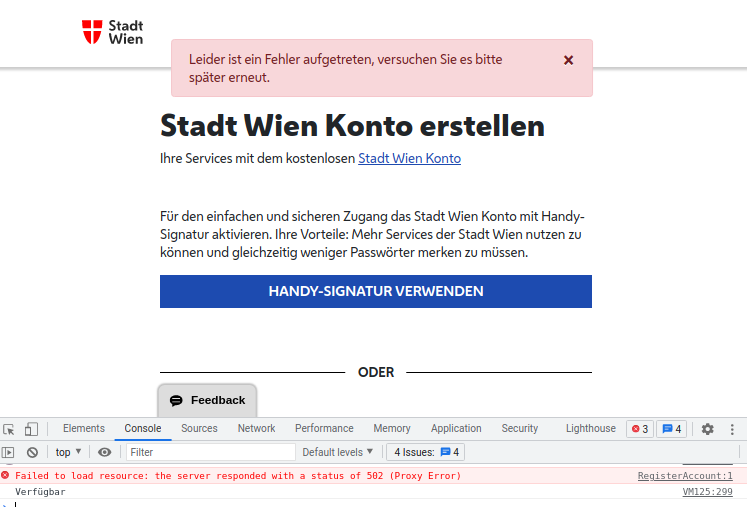This screenshot has width=747, height=507.
Task: Switch to the Security tab
Action: point(519,428)
